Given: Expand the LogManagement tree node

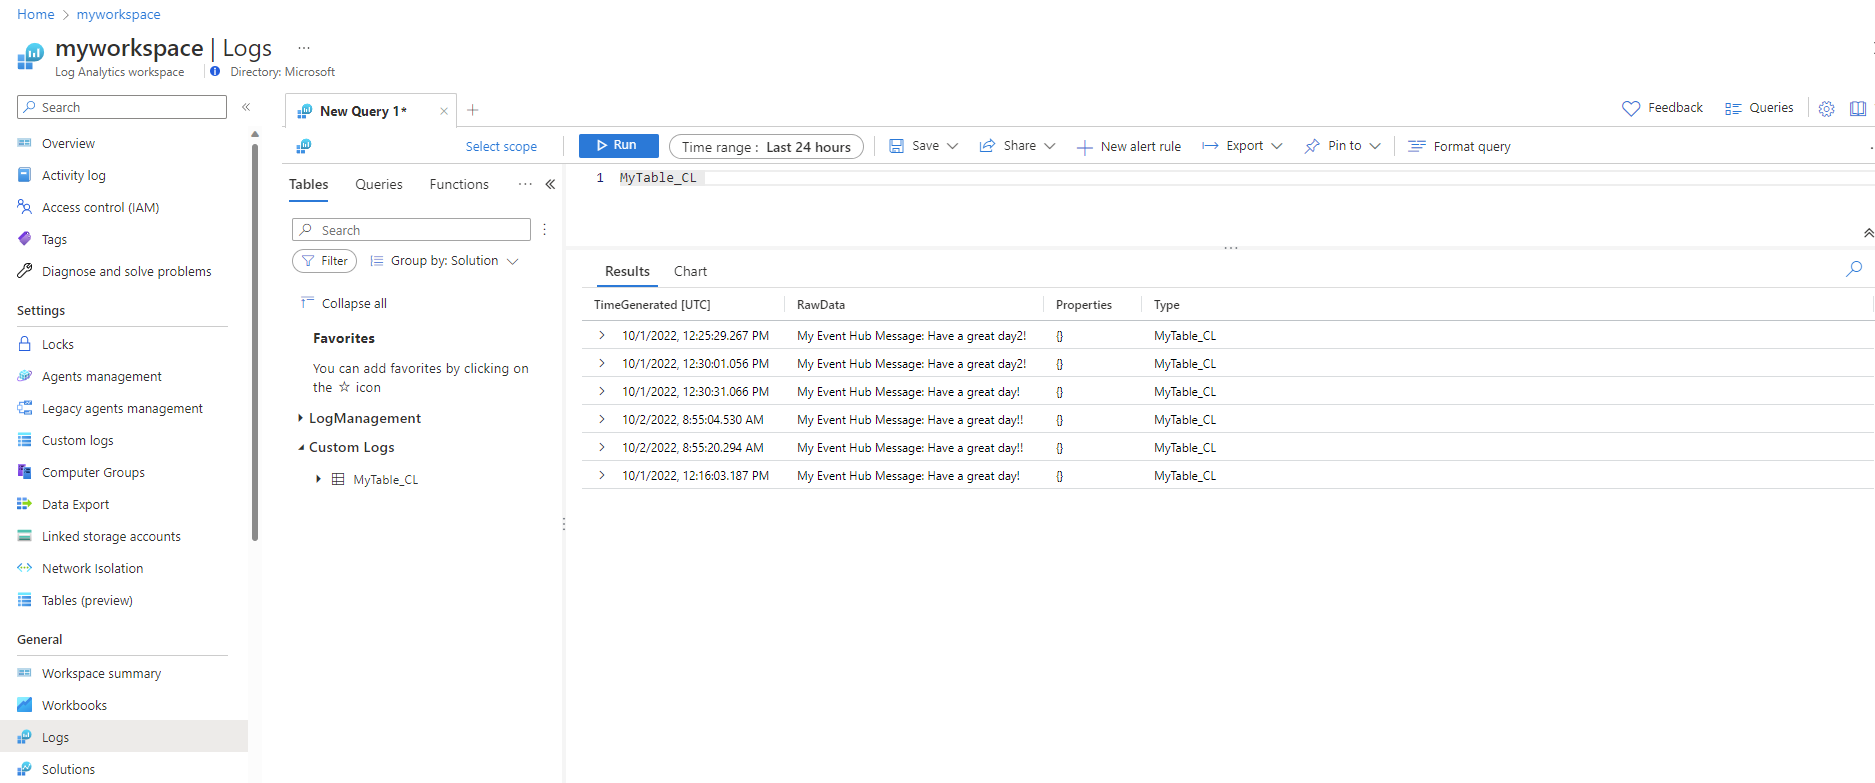Looking at the screenshot, I should [x=300, y=418].
